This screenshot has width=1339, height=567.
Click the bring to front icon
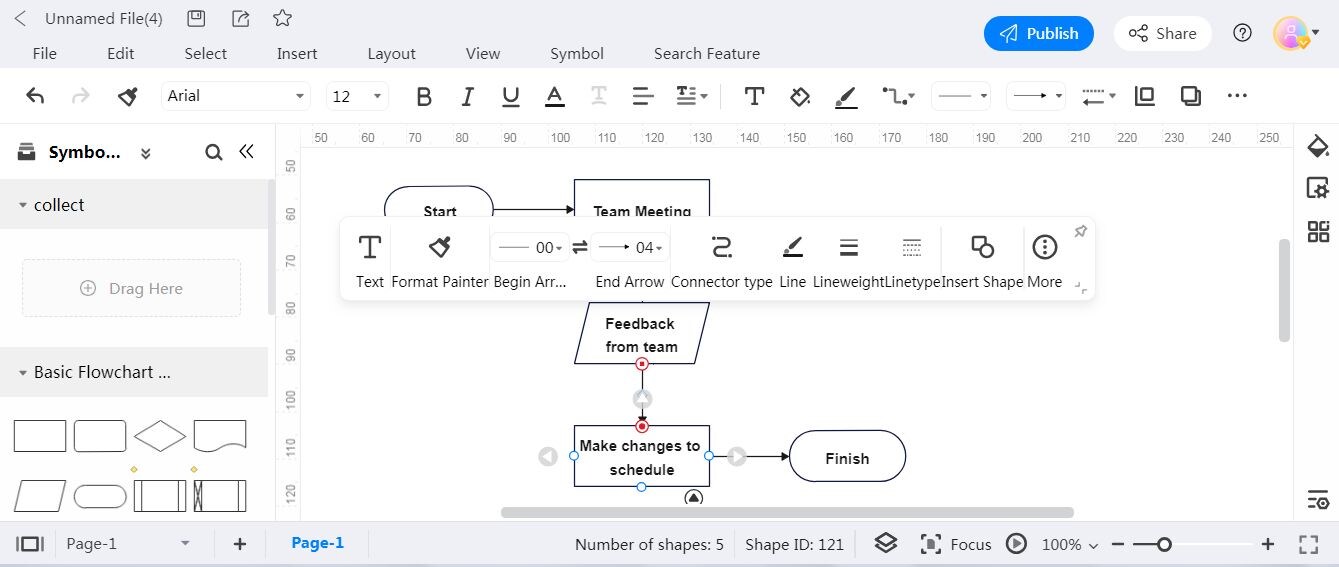[1145, 96]
